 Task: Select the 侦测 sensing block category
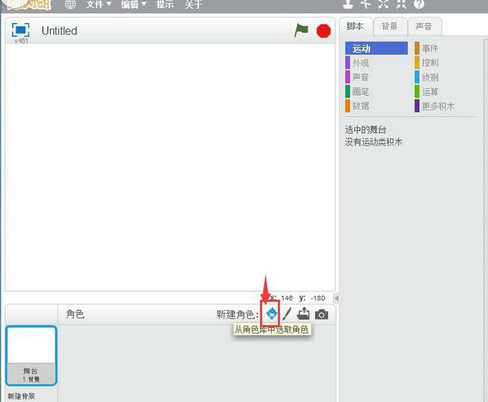pos(427,77)
